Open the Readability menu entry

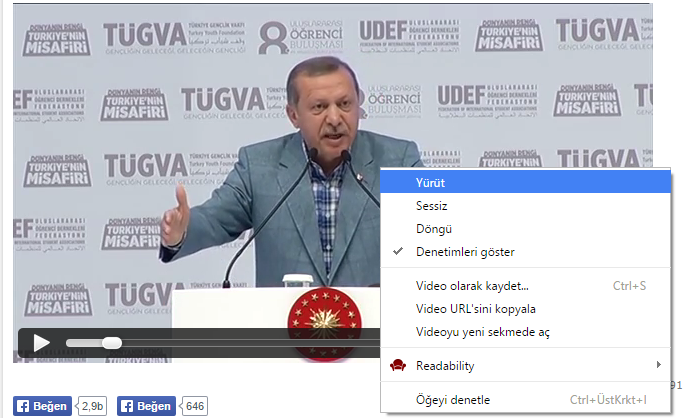[x=445, y=366]
